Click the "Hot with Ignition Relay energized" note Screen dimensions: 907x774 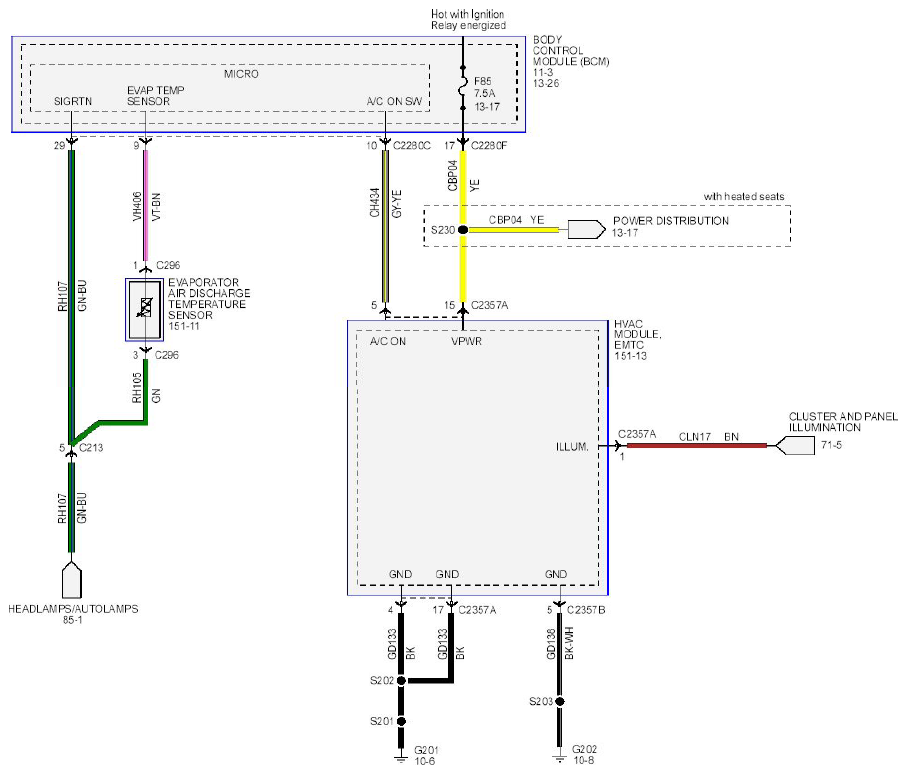click(x=468, y=20)
